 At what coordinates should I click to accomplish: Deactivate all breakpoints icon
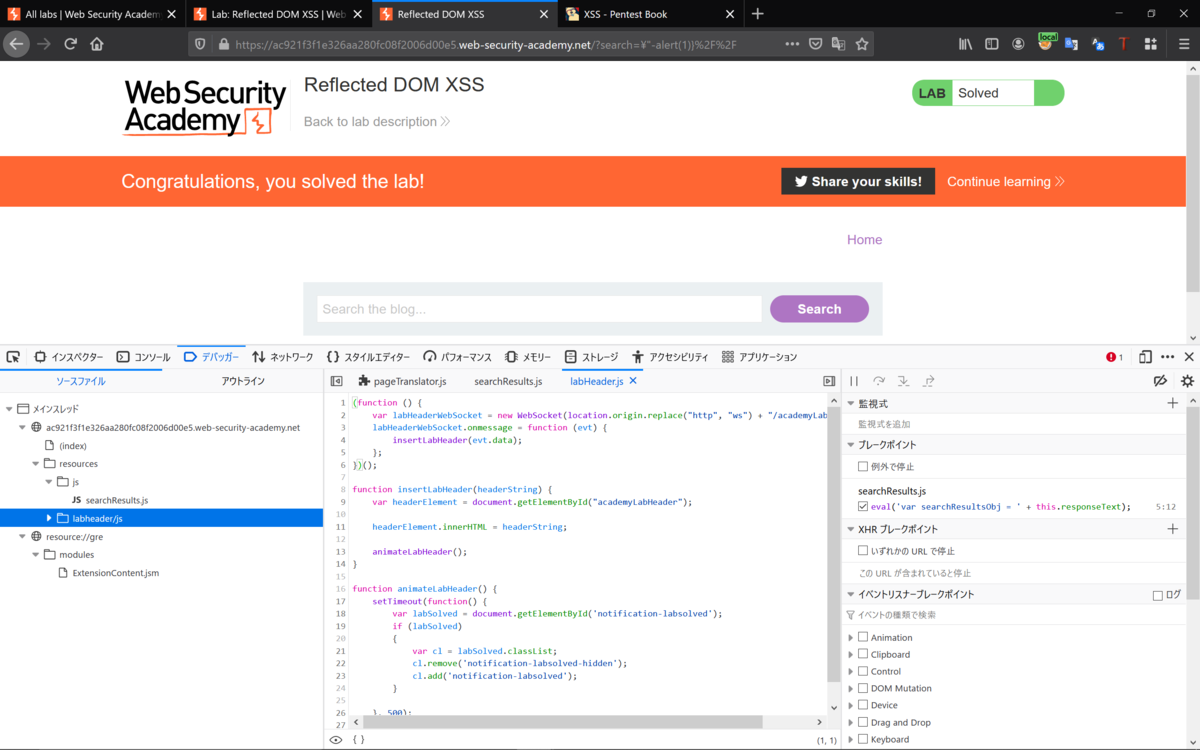[1160, 381]
